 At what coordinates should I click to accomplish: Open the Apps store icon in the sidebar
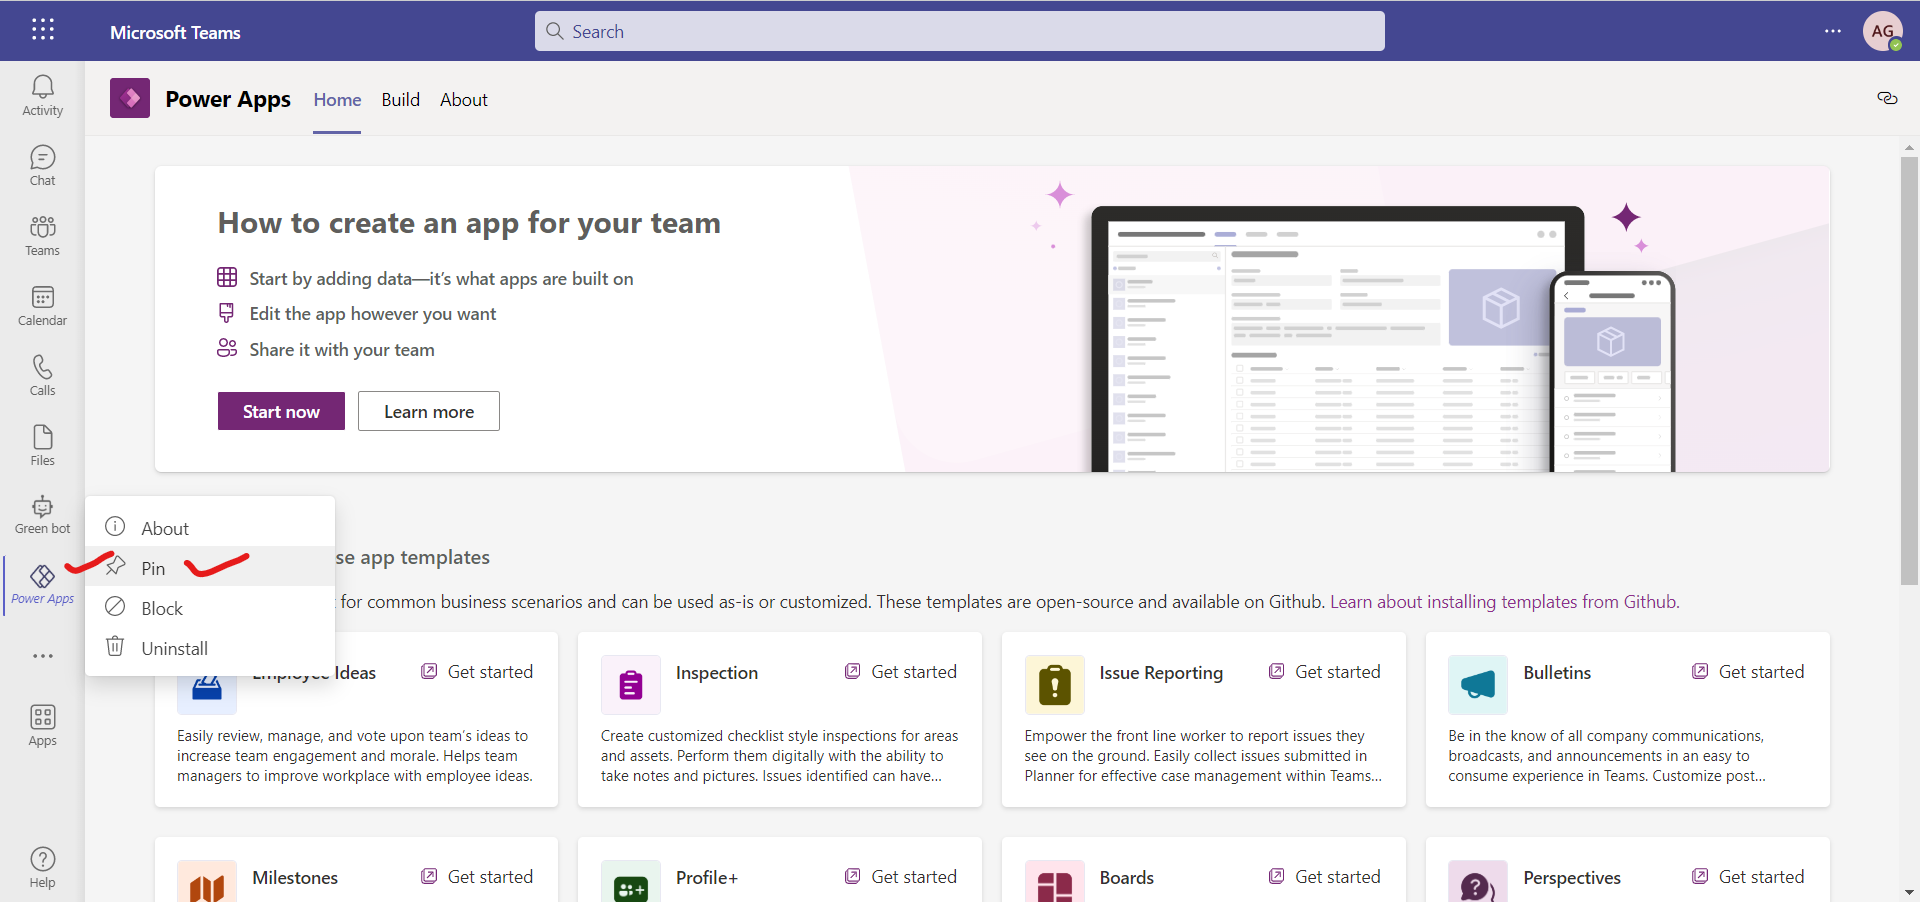42,723
